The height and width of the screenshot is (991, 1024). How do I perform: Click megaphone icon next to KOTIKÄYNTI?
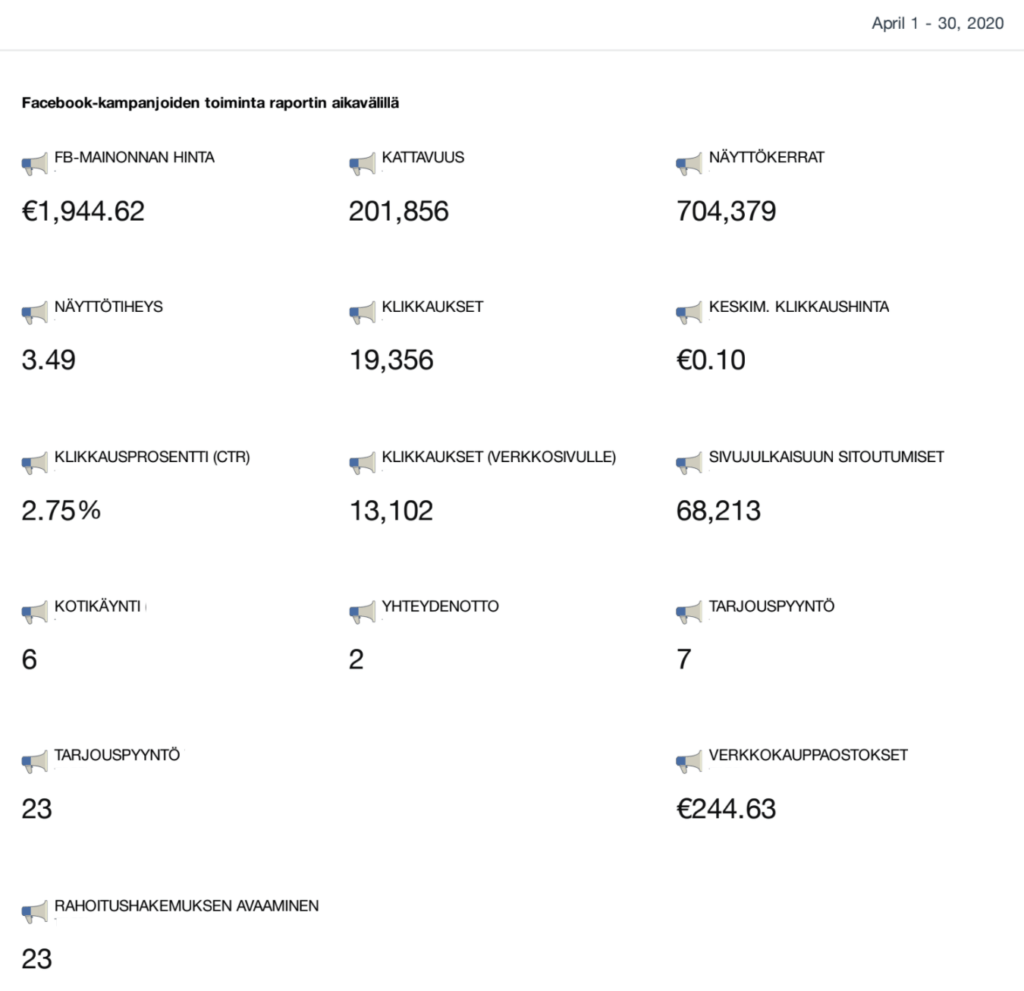34,612
